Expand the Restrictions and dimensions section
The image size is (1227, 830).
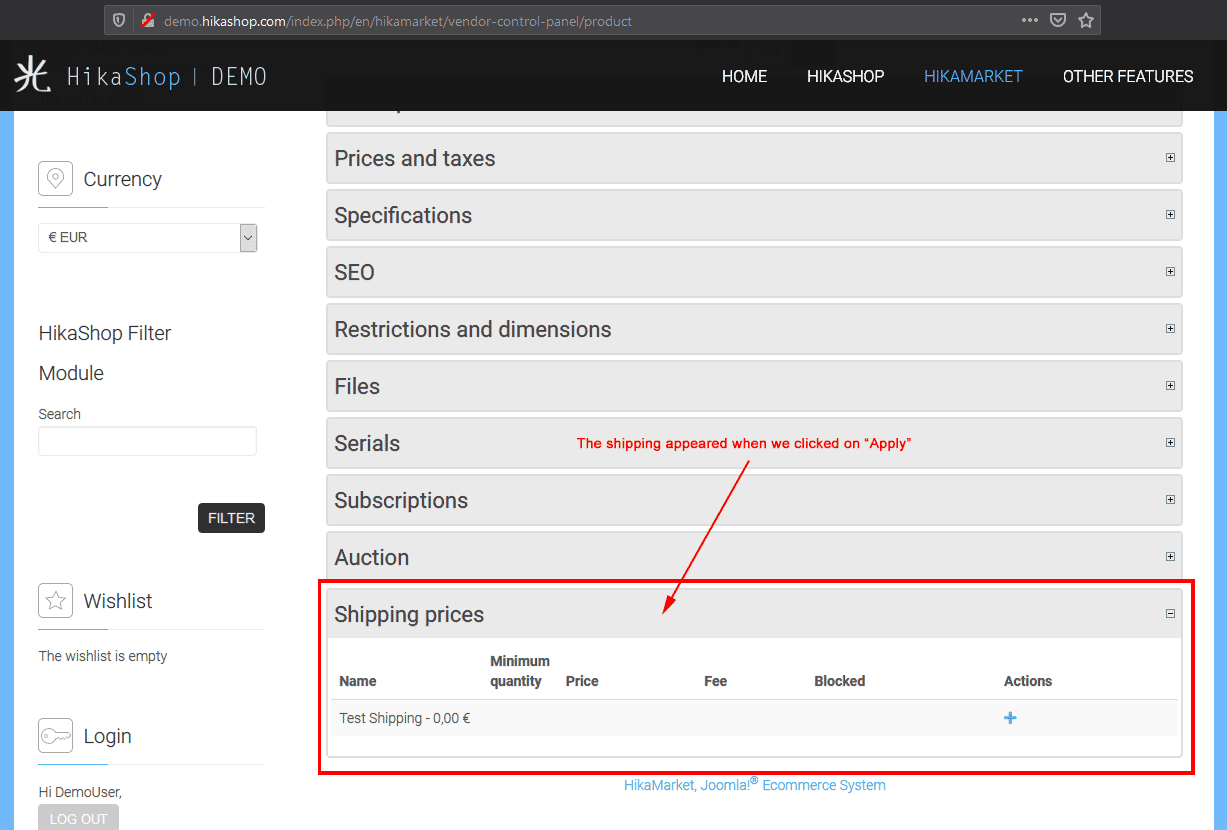click(x=1170, y=329)
